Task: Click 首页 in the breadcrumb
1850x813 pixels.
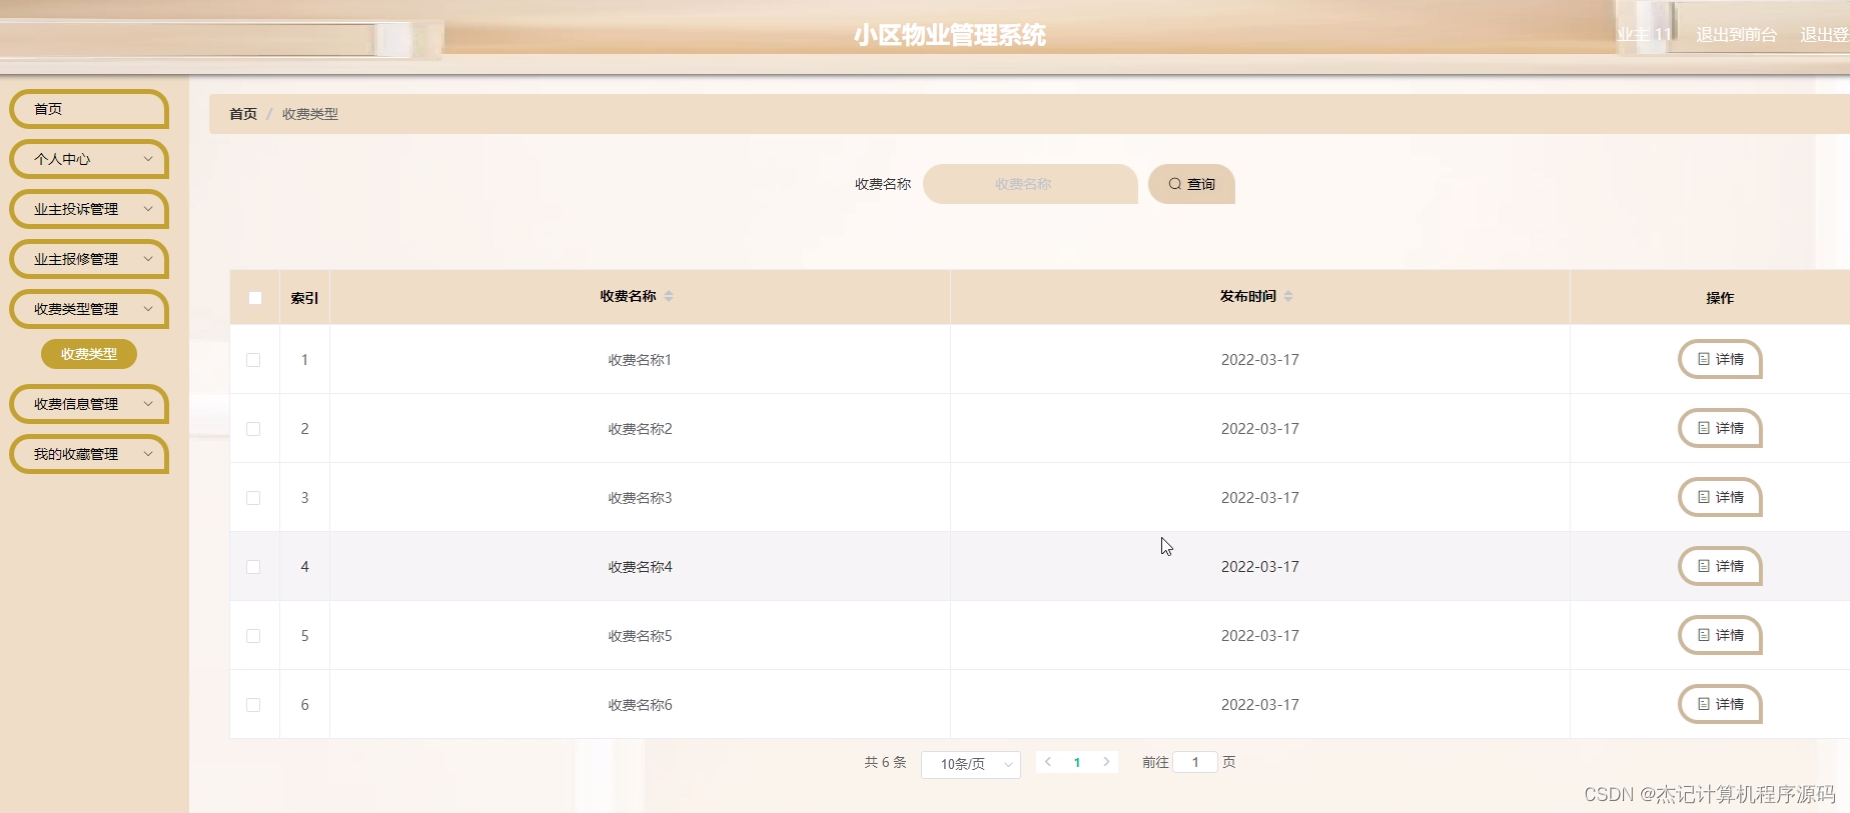Action: [243, 114]
